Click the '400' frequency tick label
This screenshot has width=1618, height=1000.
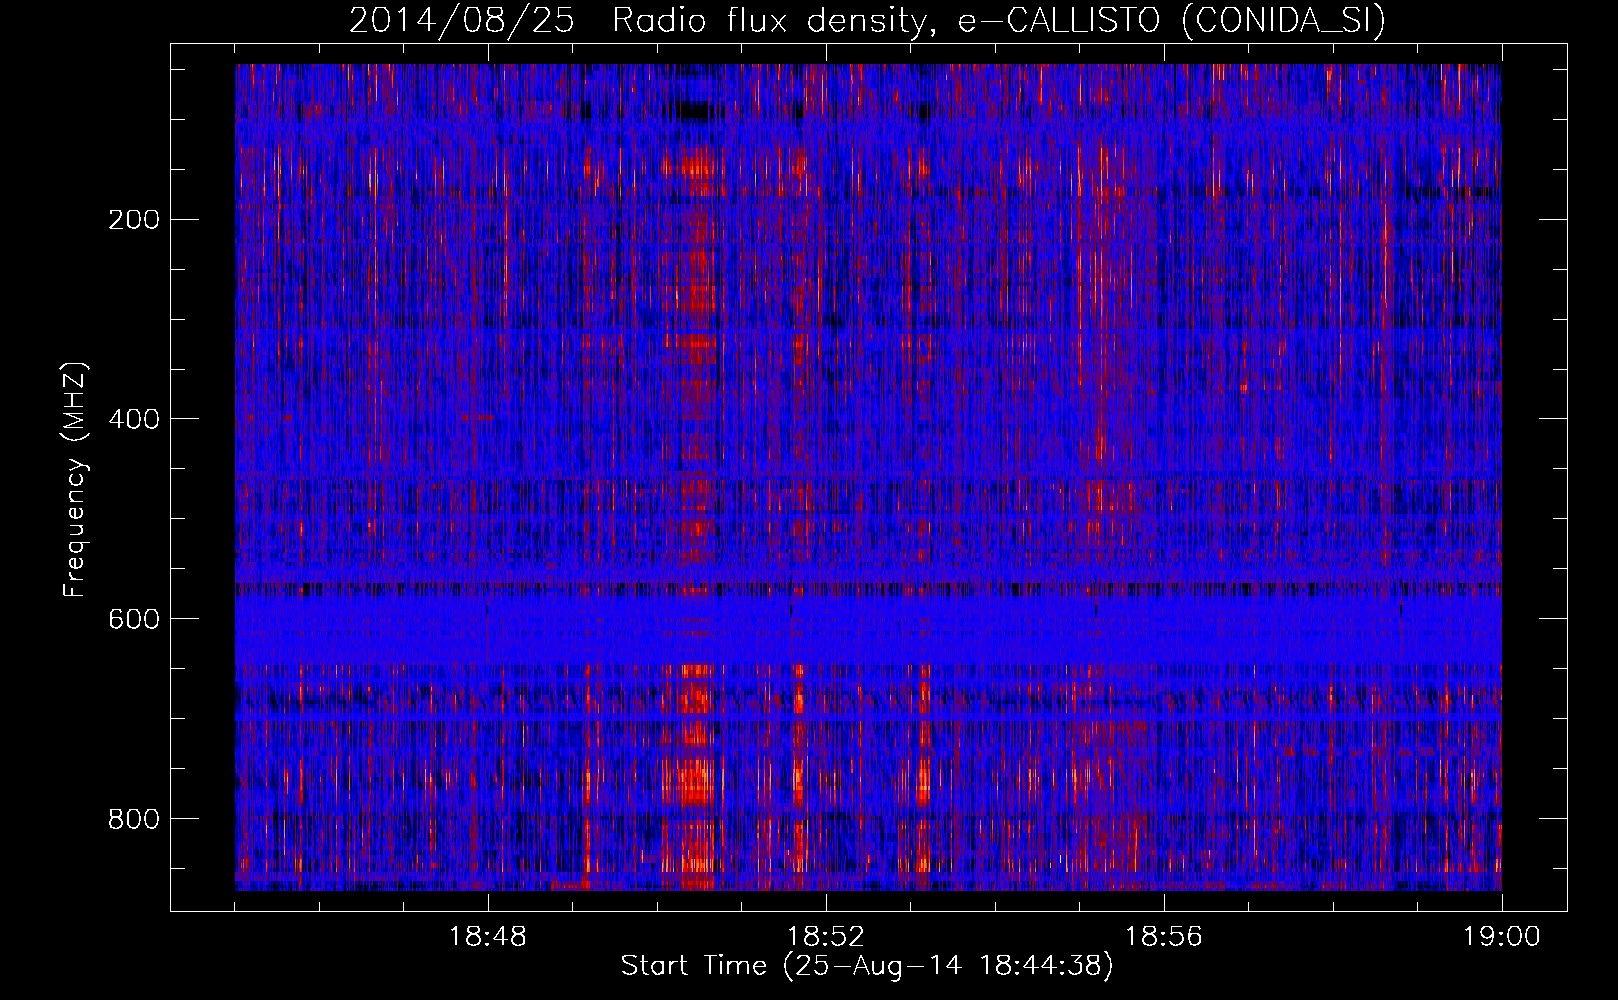click(132, 418)
